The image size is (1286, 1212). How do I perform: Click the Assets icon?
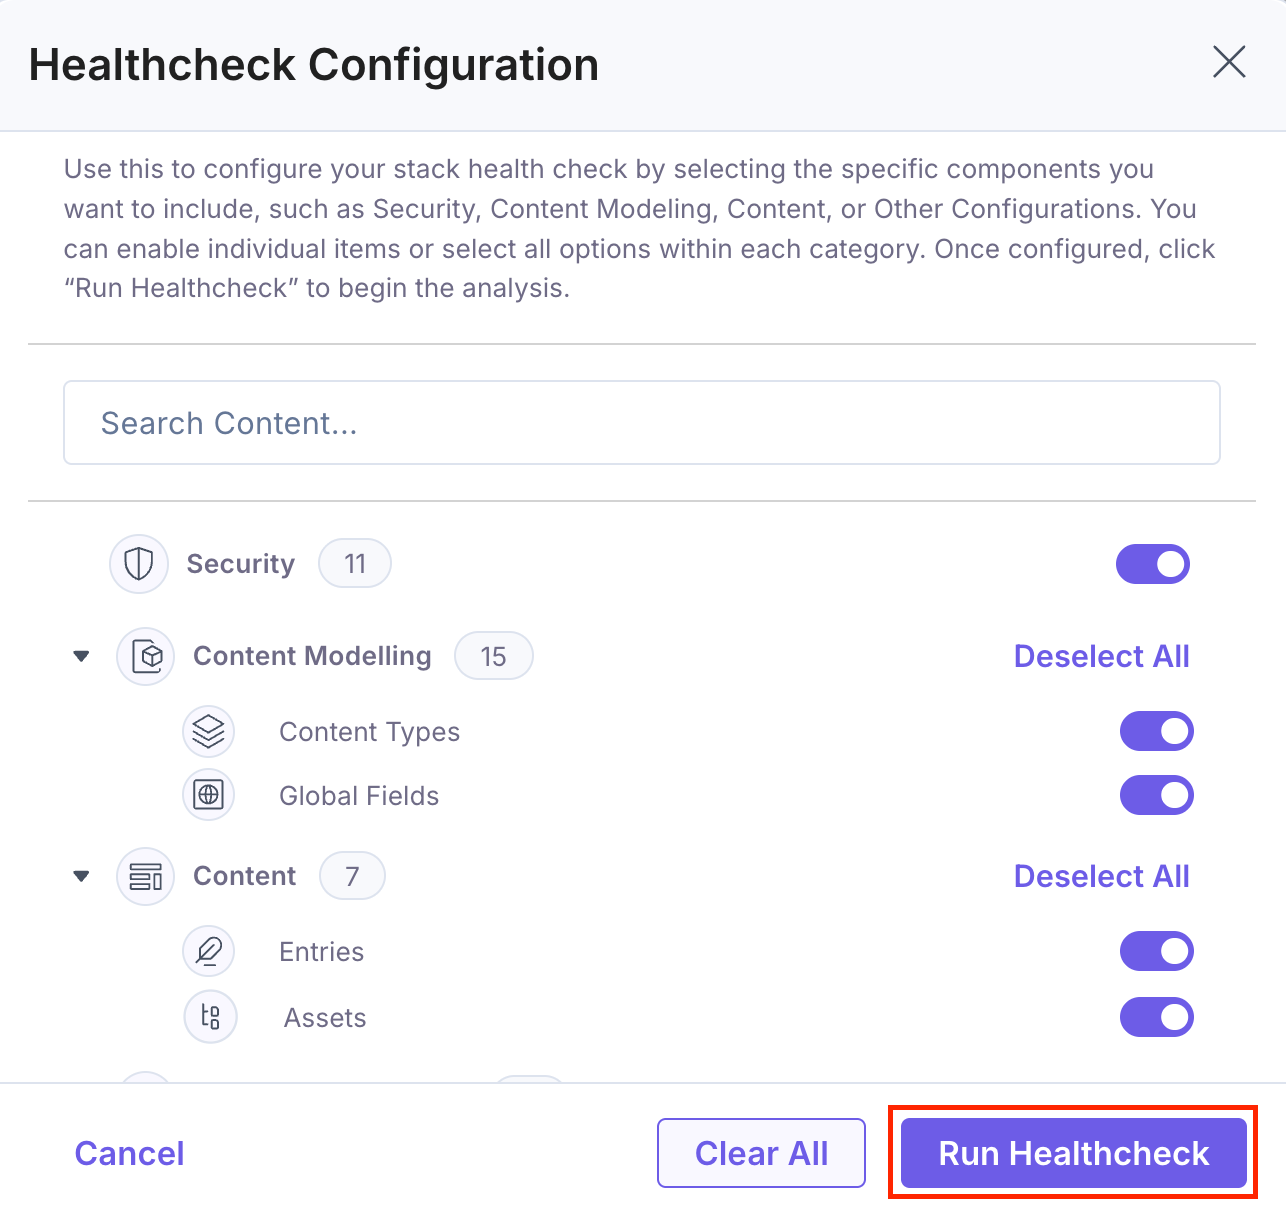pos(210,1017)
